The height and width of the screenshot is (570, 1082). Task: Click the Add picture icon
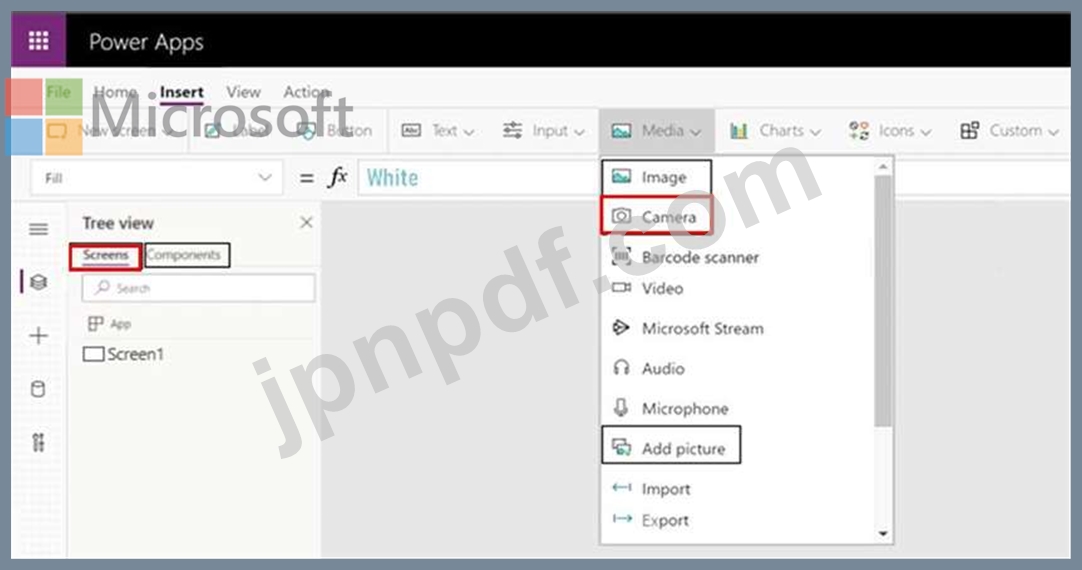click(621, 447)
